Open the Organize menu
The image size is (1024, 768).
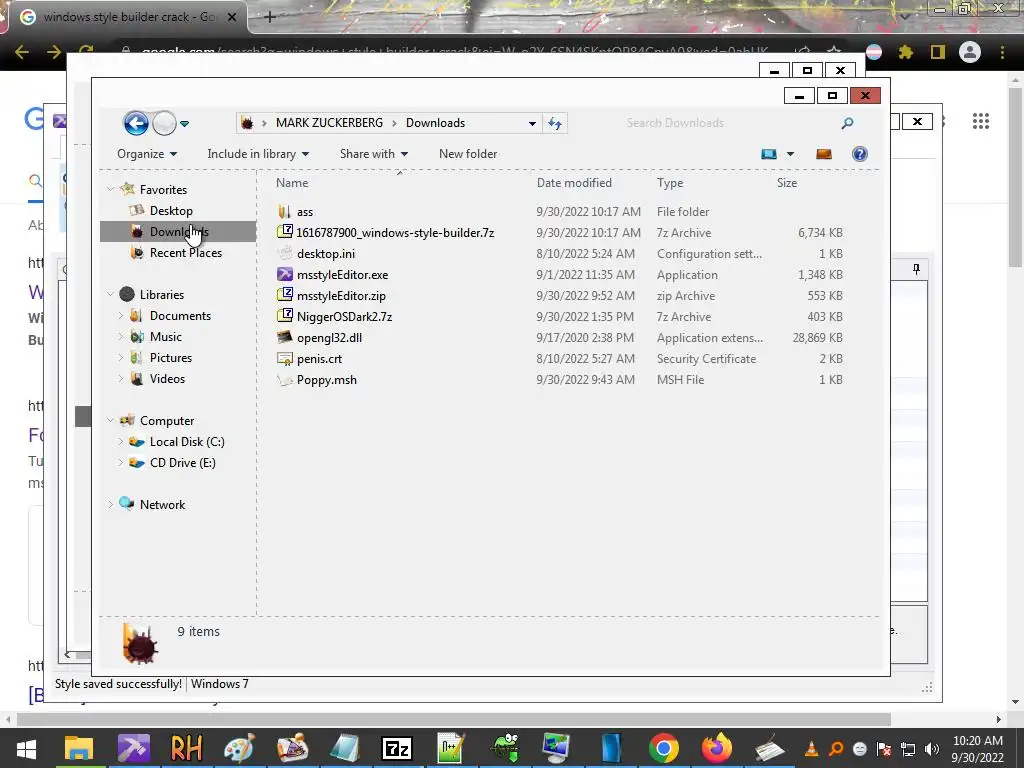click(147, 154)
